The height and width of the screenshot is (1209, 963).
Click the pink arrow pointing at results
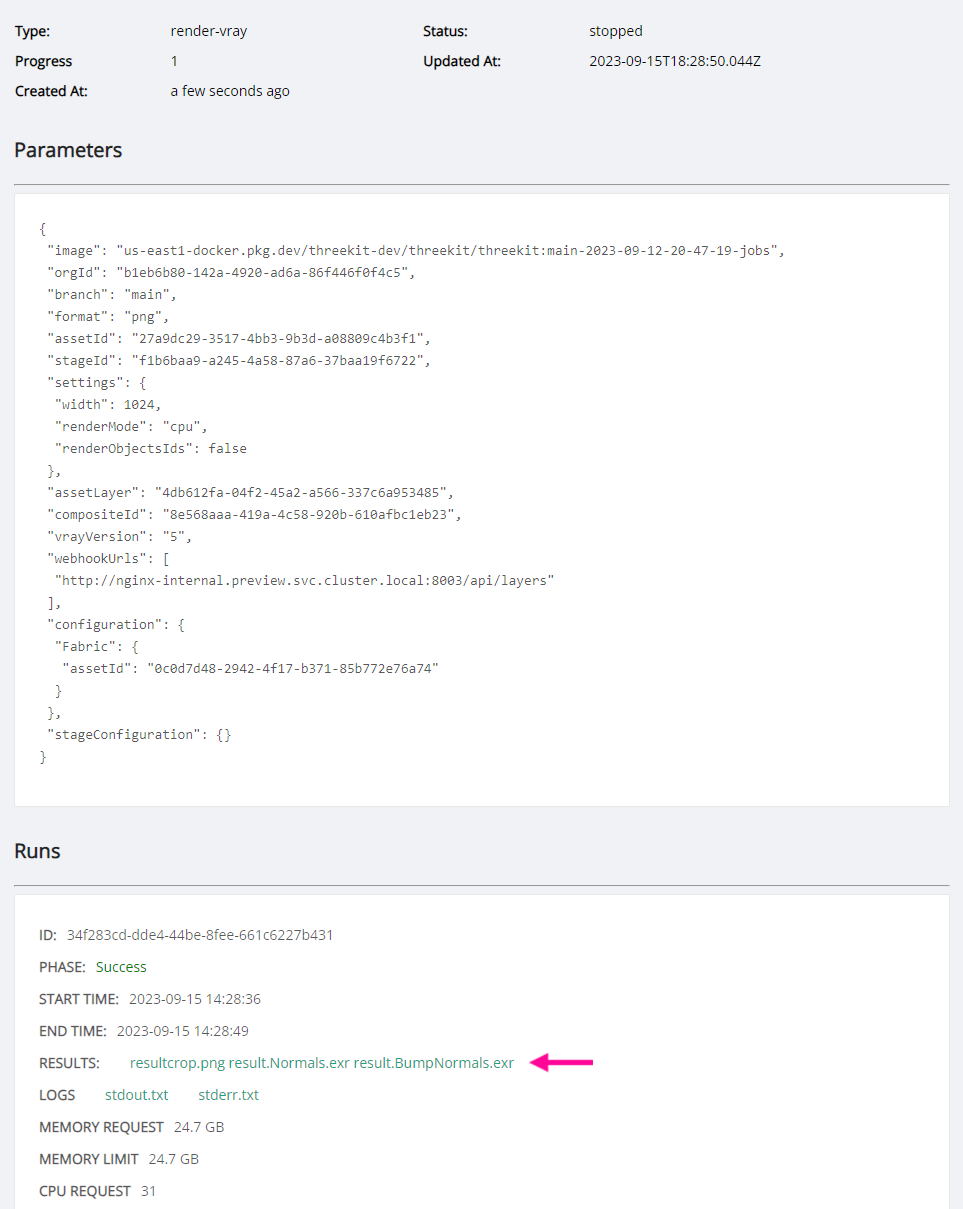pos(561,1063)
